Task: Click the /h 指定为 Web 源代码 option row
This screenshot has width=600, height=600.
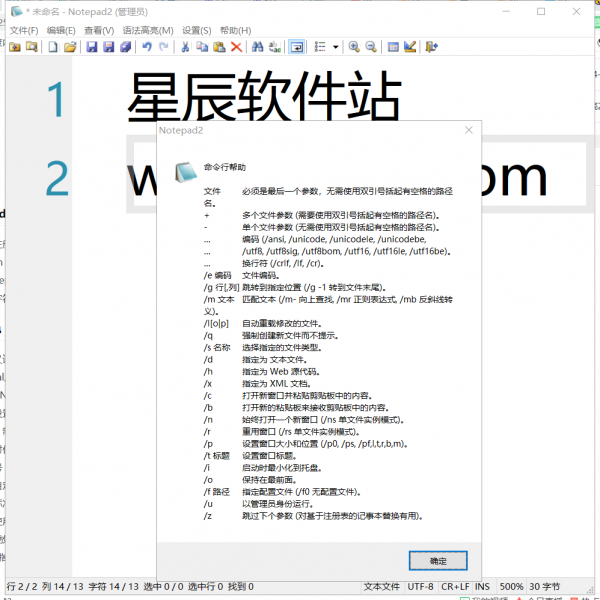Action: 262,372
